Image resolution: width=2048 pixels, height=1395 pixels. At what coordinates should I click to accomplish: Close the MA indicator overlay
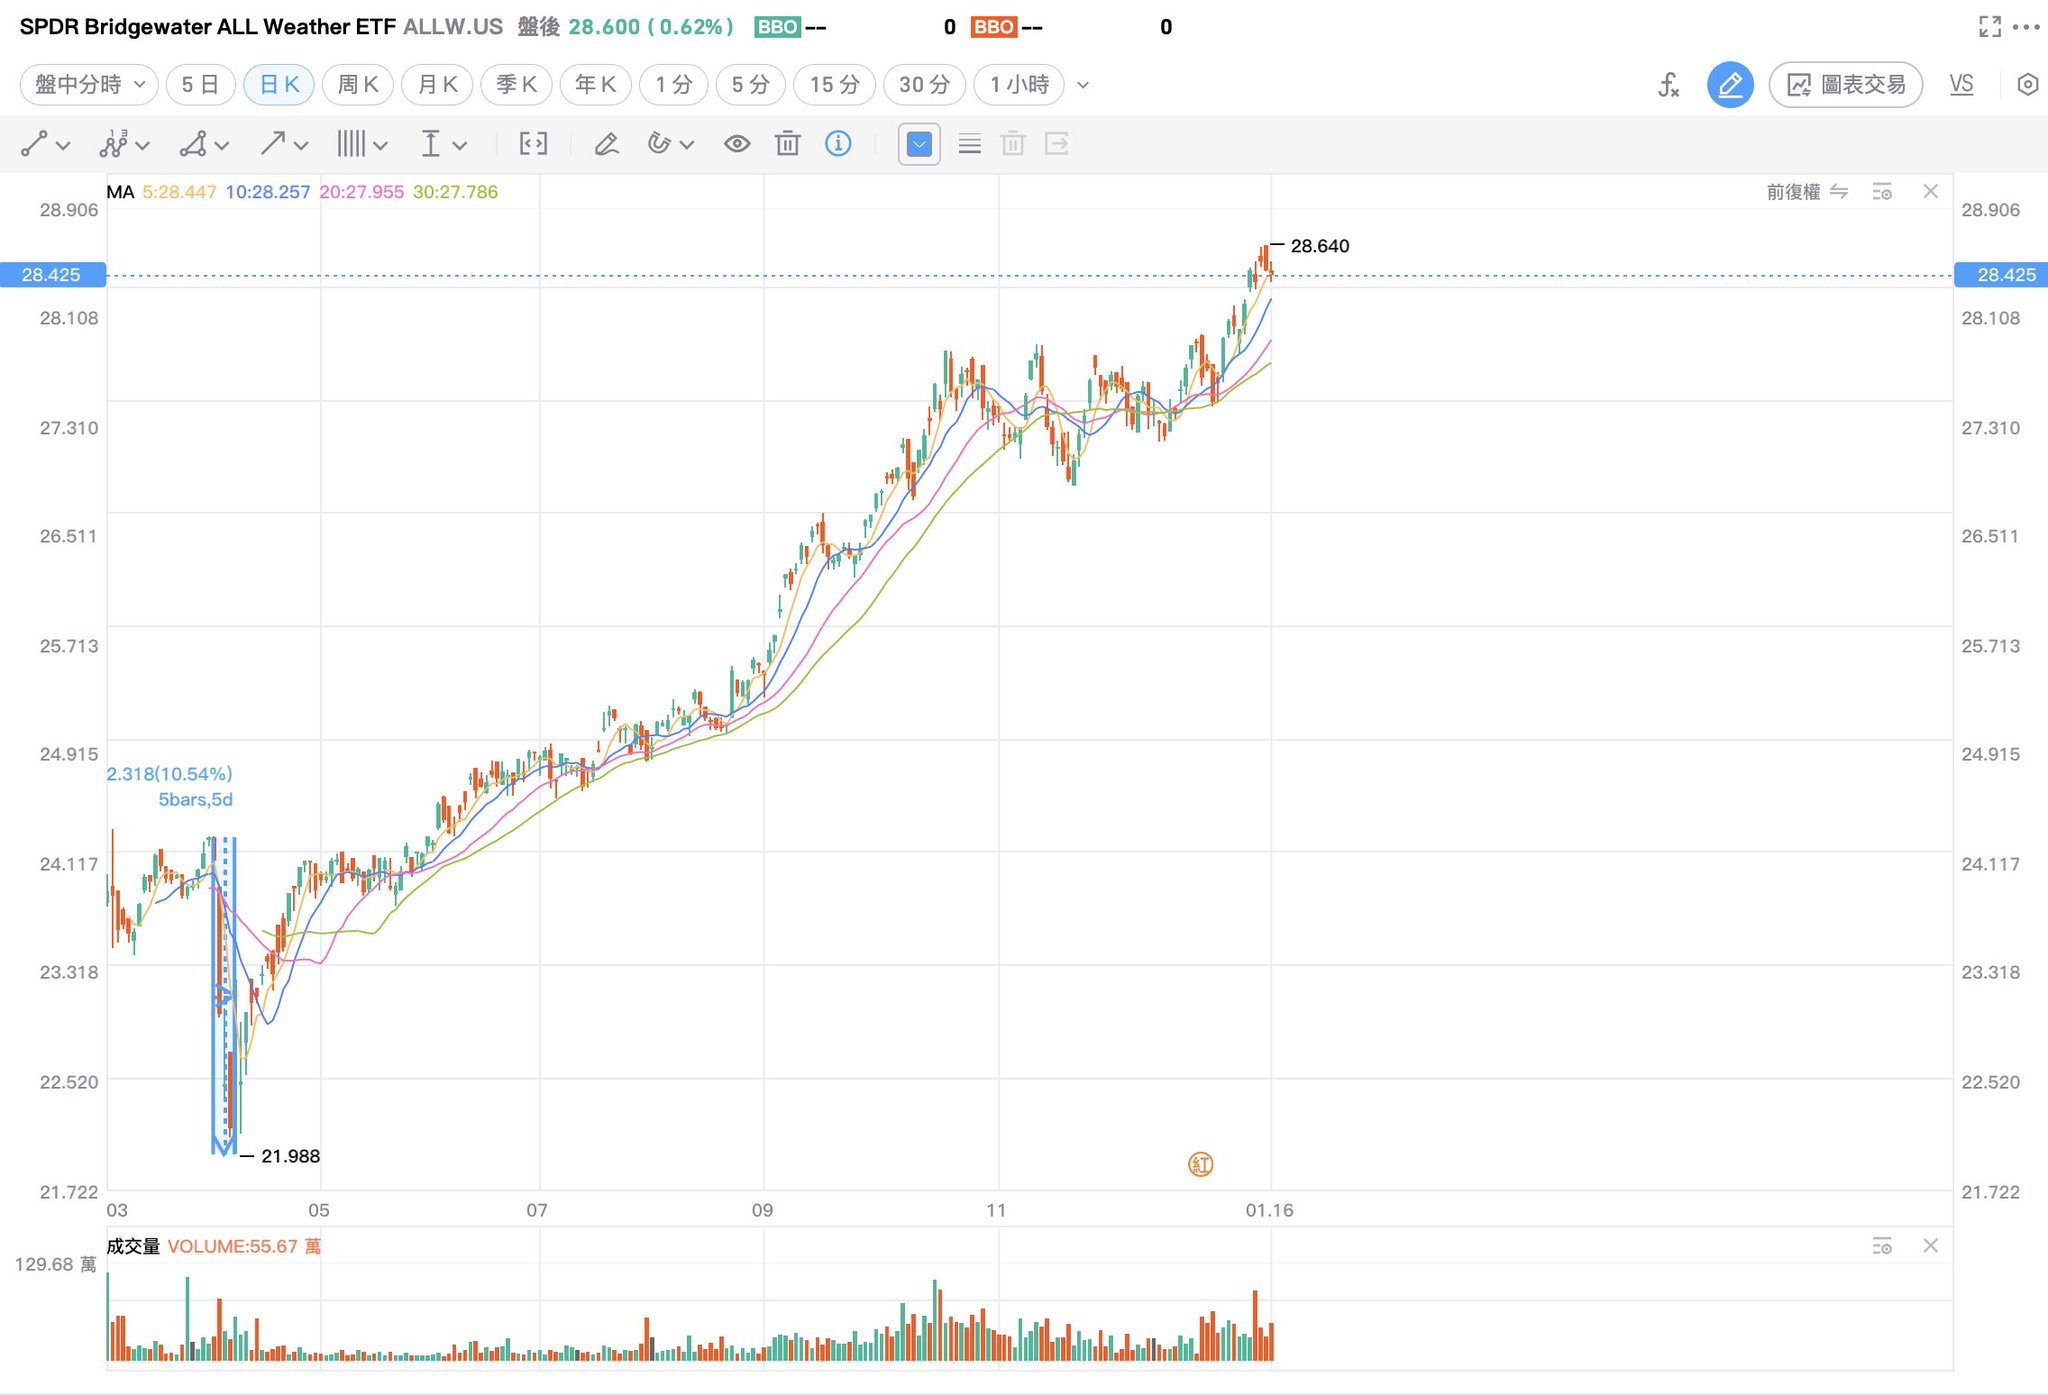click(1931, 191)
